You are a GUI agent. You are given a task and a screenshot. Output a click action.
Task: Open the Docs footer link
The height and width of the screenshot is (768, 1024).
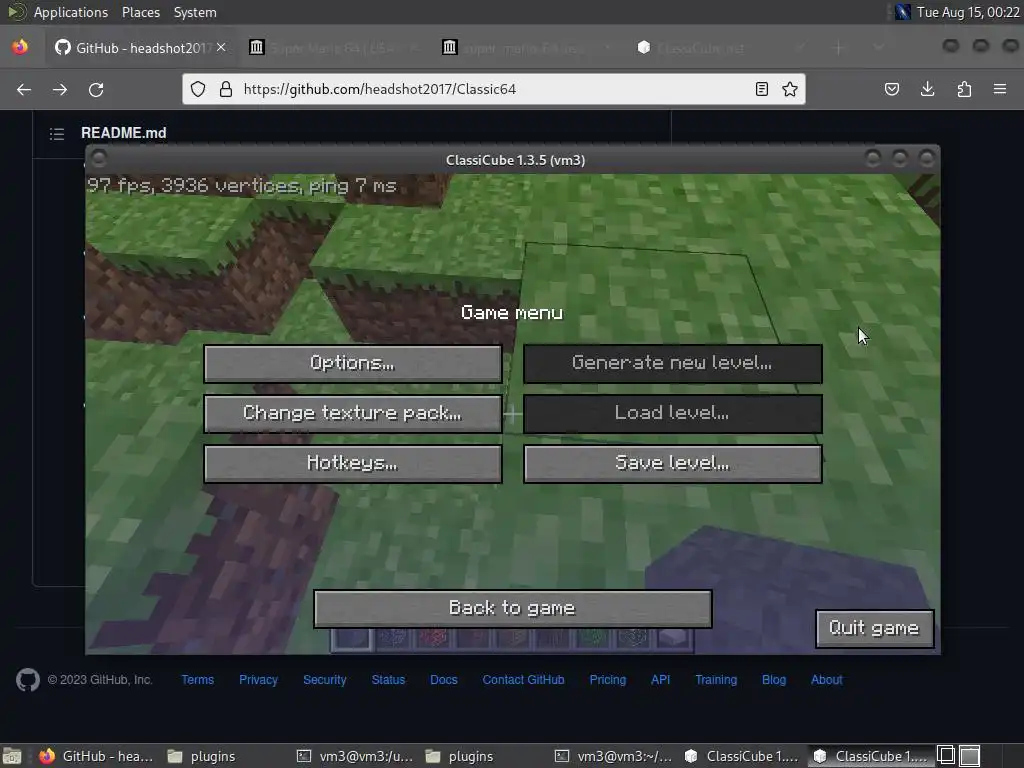(443, 680)
